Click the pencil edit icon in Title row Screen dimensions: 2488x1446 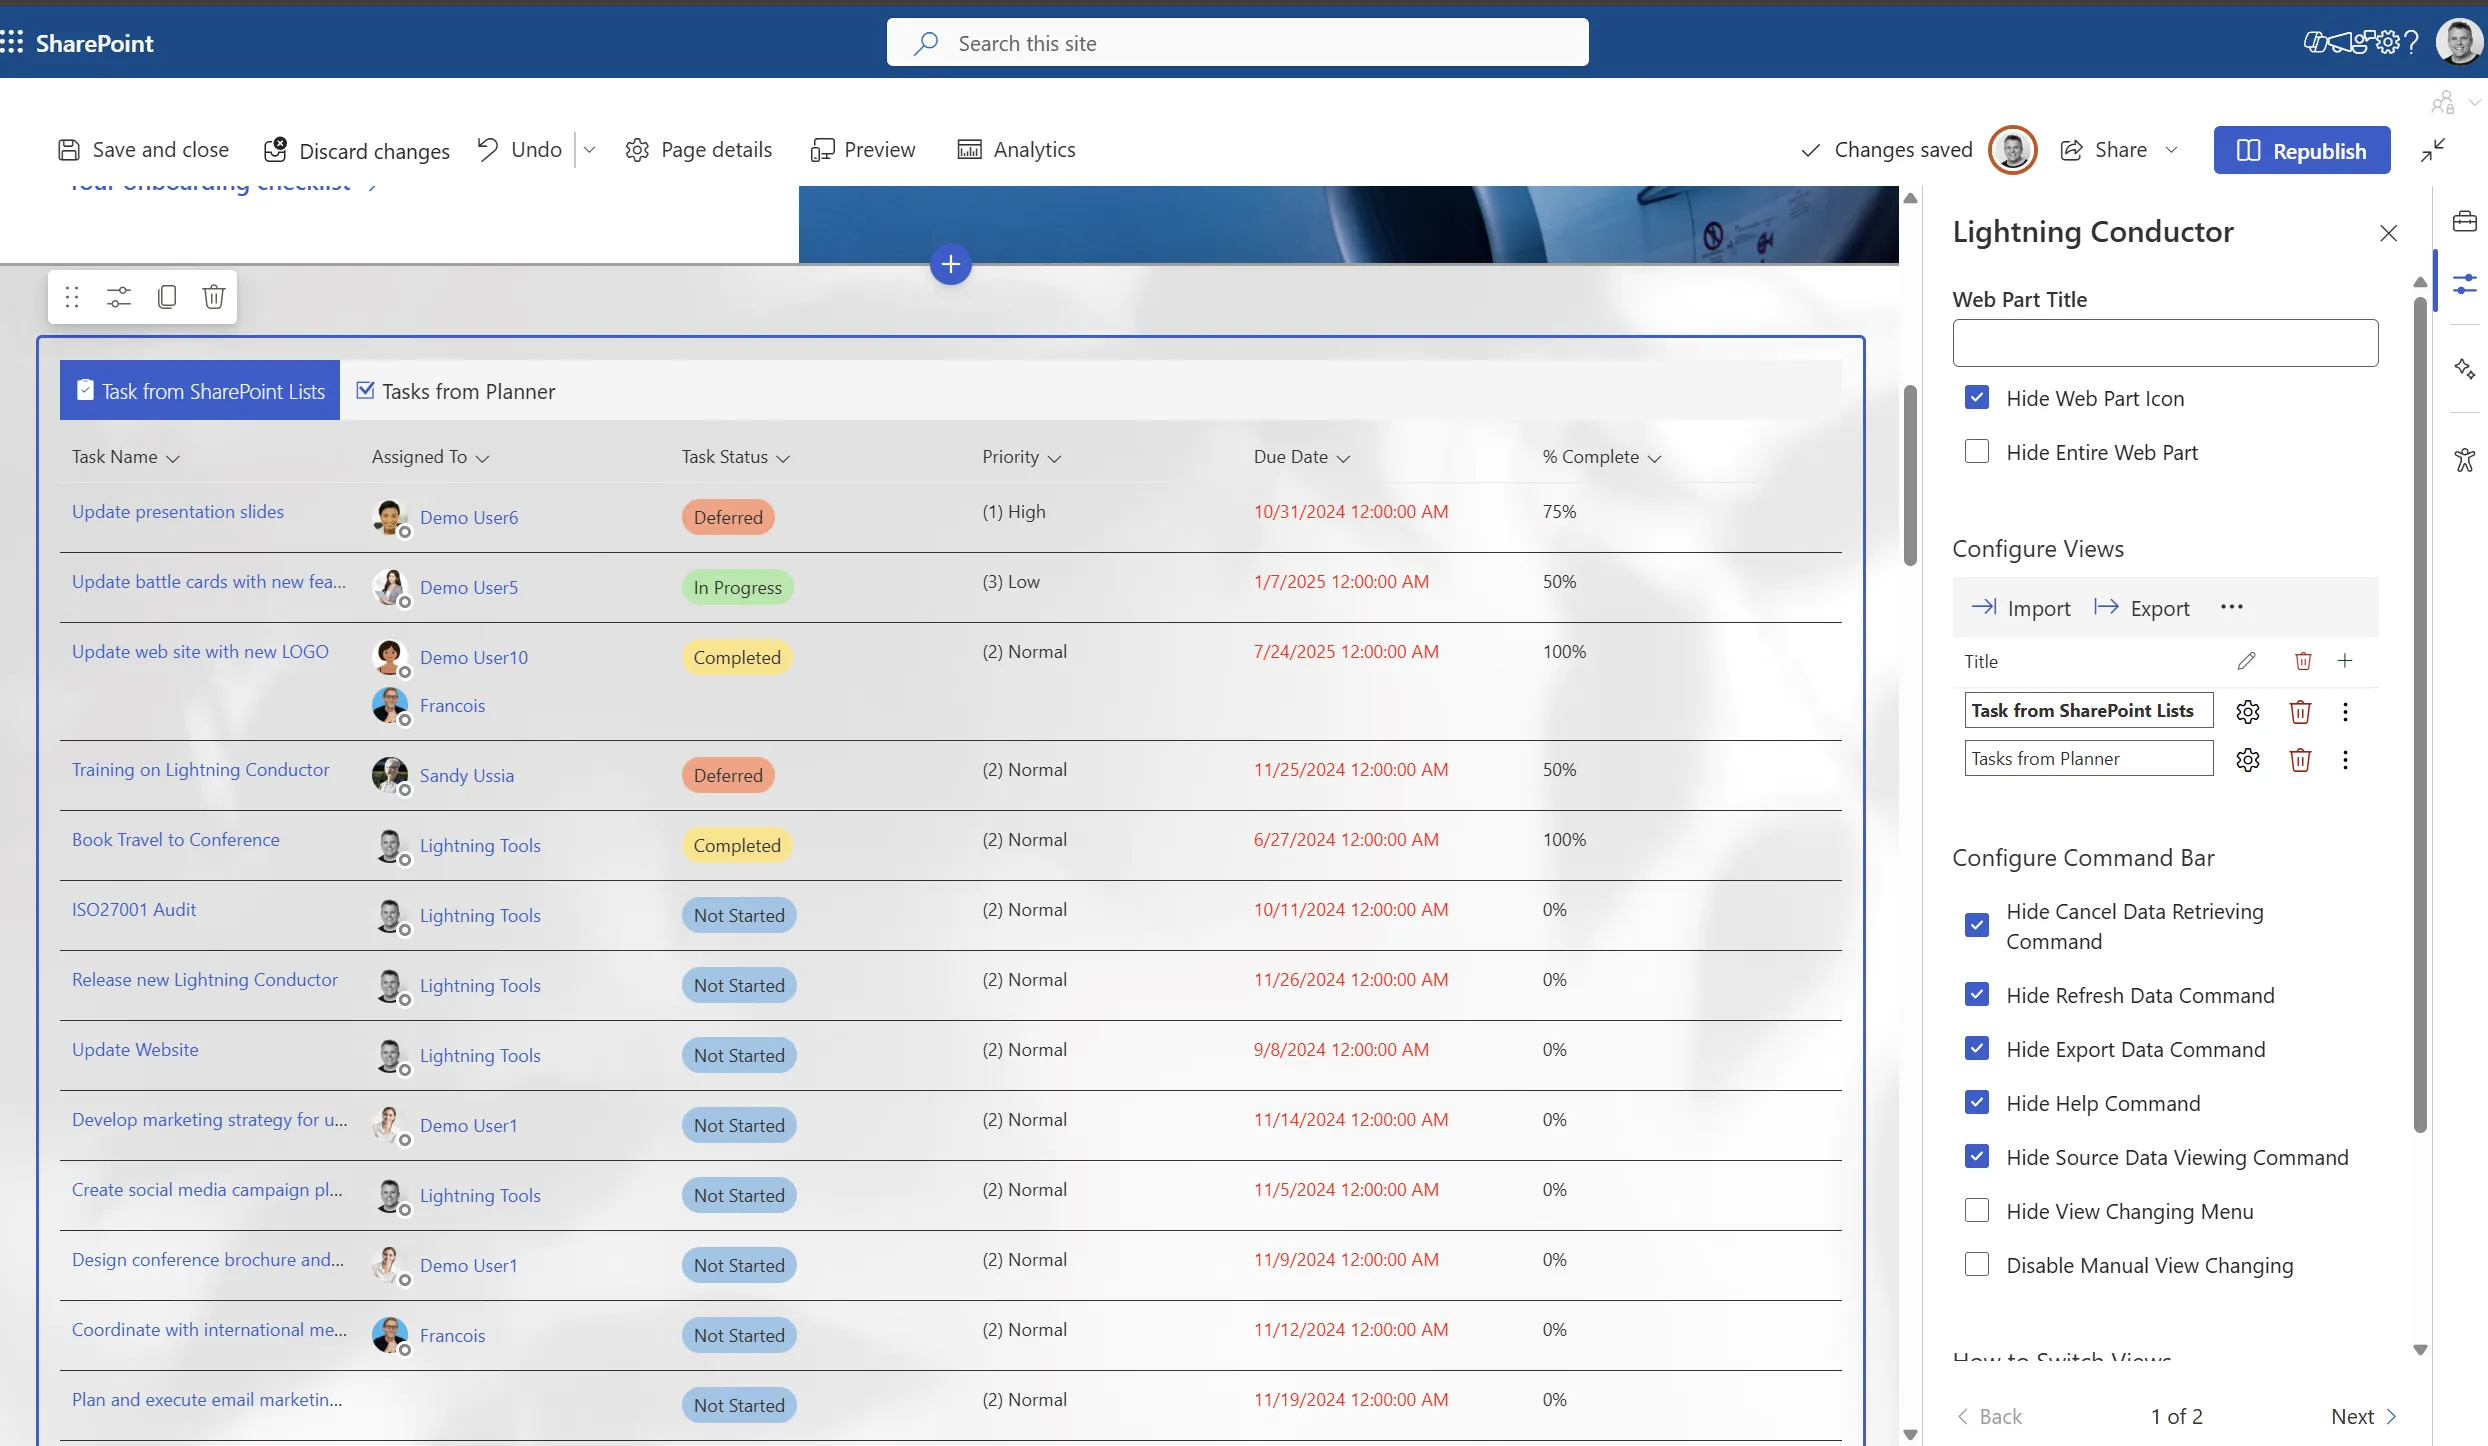coord(2246,661)
